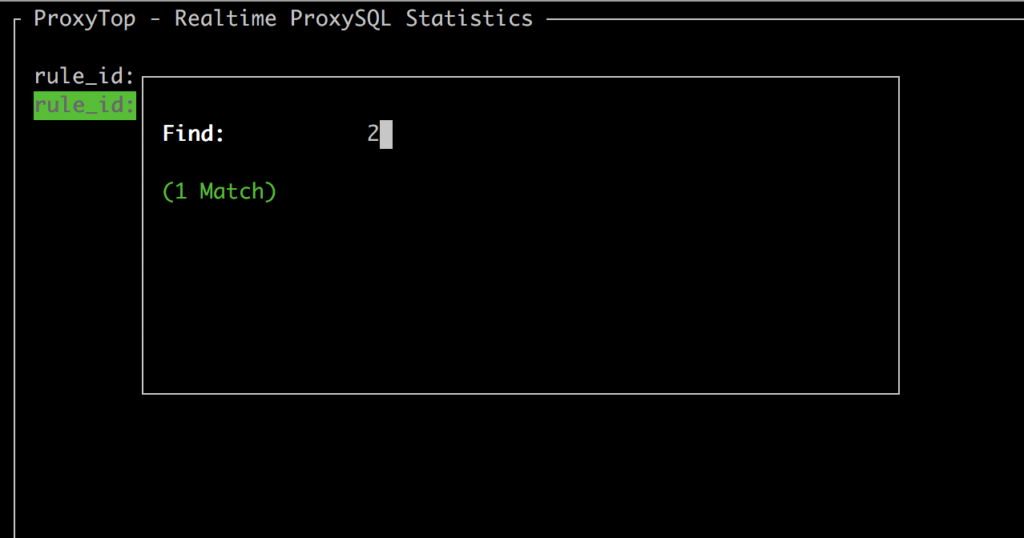The width and height of the screenshot is (1024, 538).
Task: Click the word Realtime in the title
Action: (x=225, y=19)
